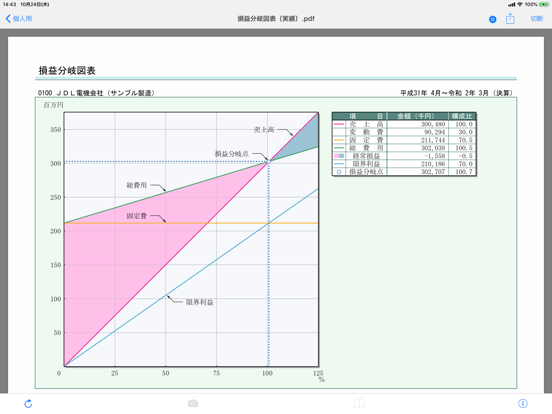Tap the light-blue 限界利益 legend swatch
The image size is (552, 414).
pos(339,164)
